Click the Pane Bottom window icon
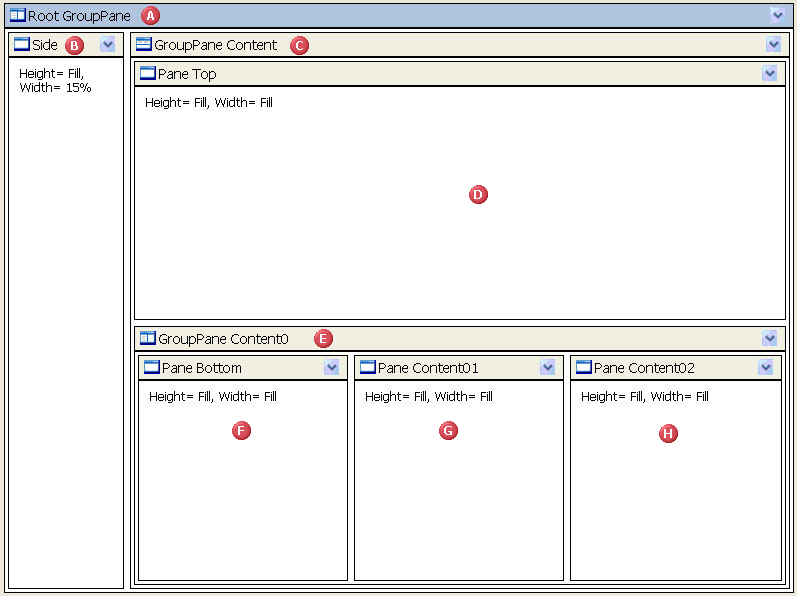 click(152, 368)
